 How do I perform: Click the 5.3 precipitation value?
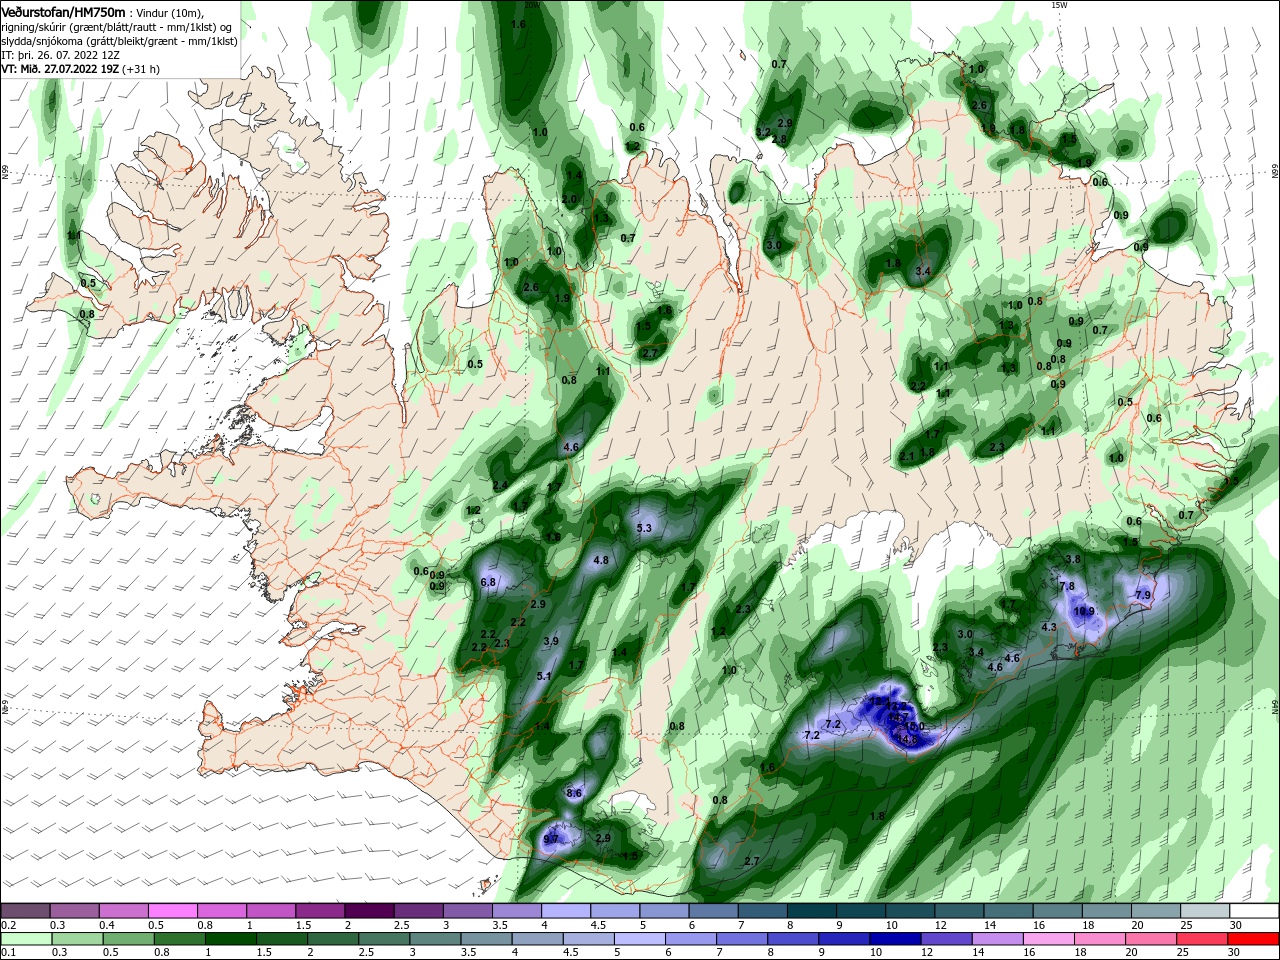coord(644,528)
